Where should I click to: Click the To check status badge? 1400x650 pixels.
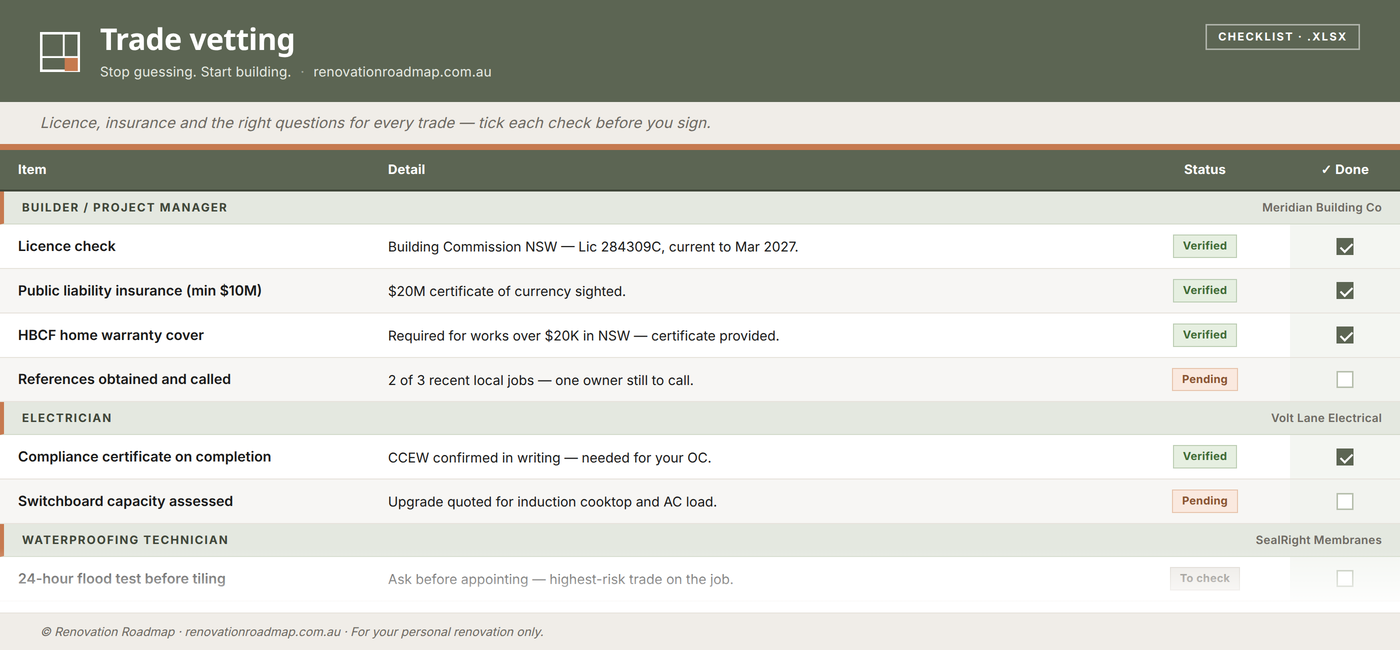tap(1205, 578)
